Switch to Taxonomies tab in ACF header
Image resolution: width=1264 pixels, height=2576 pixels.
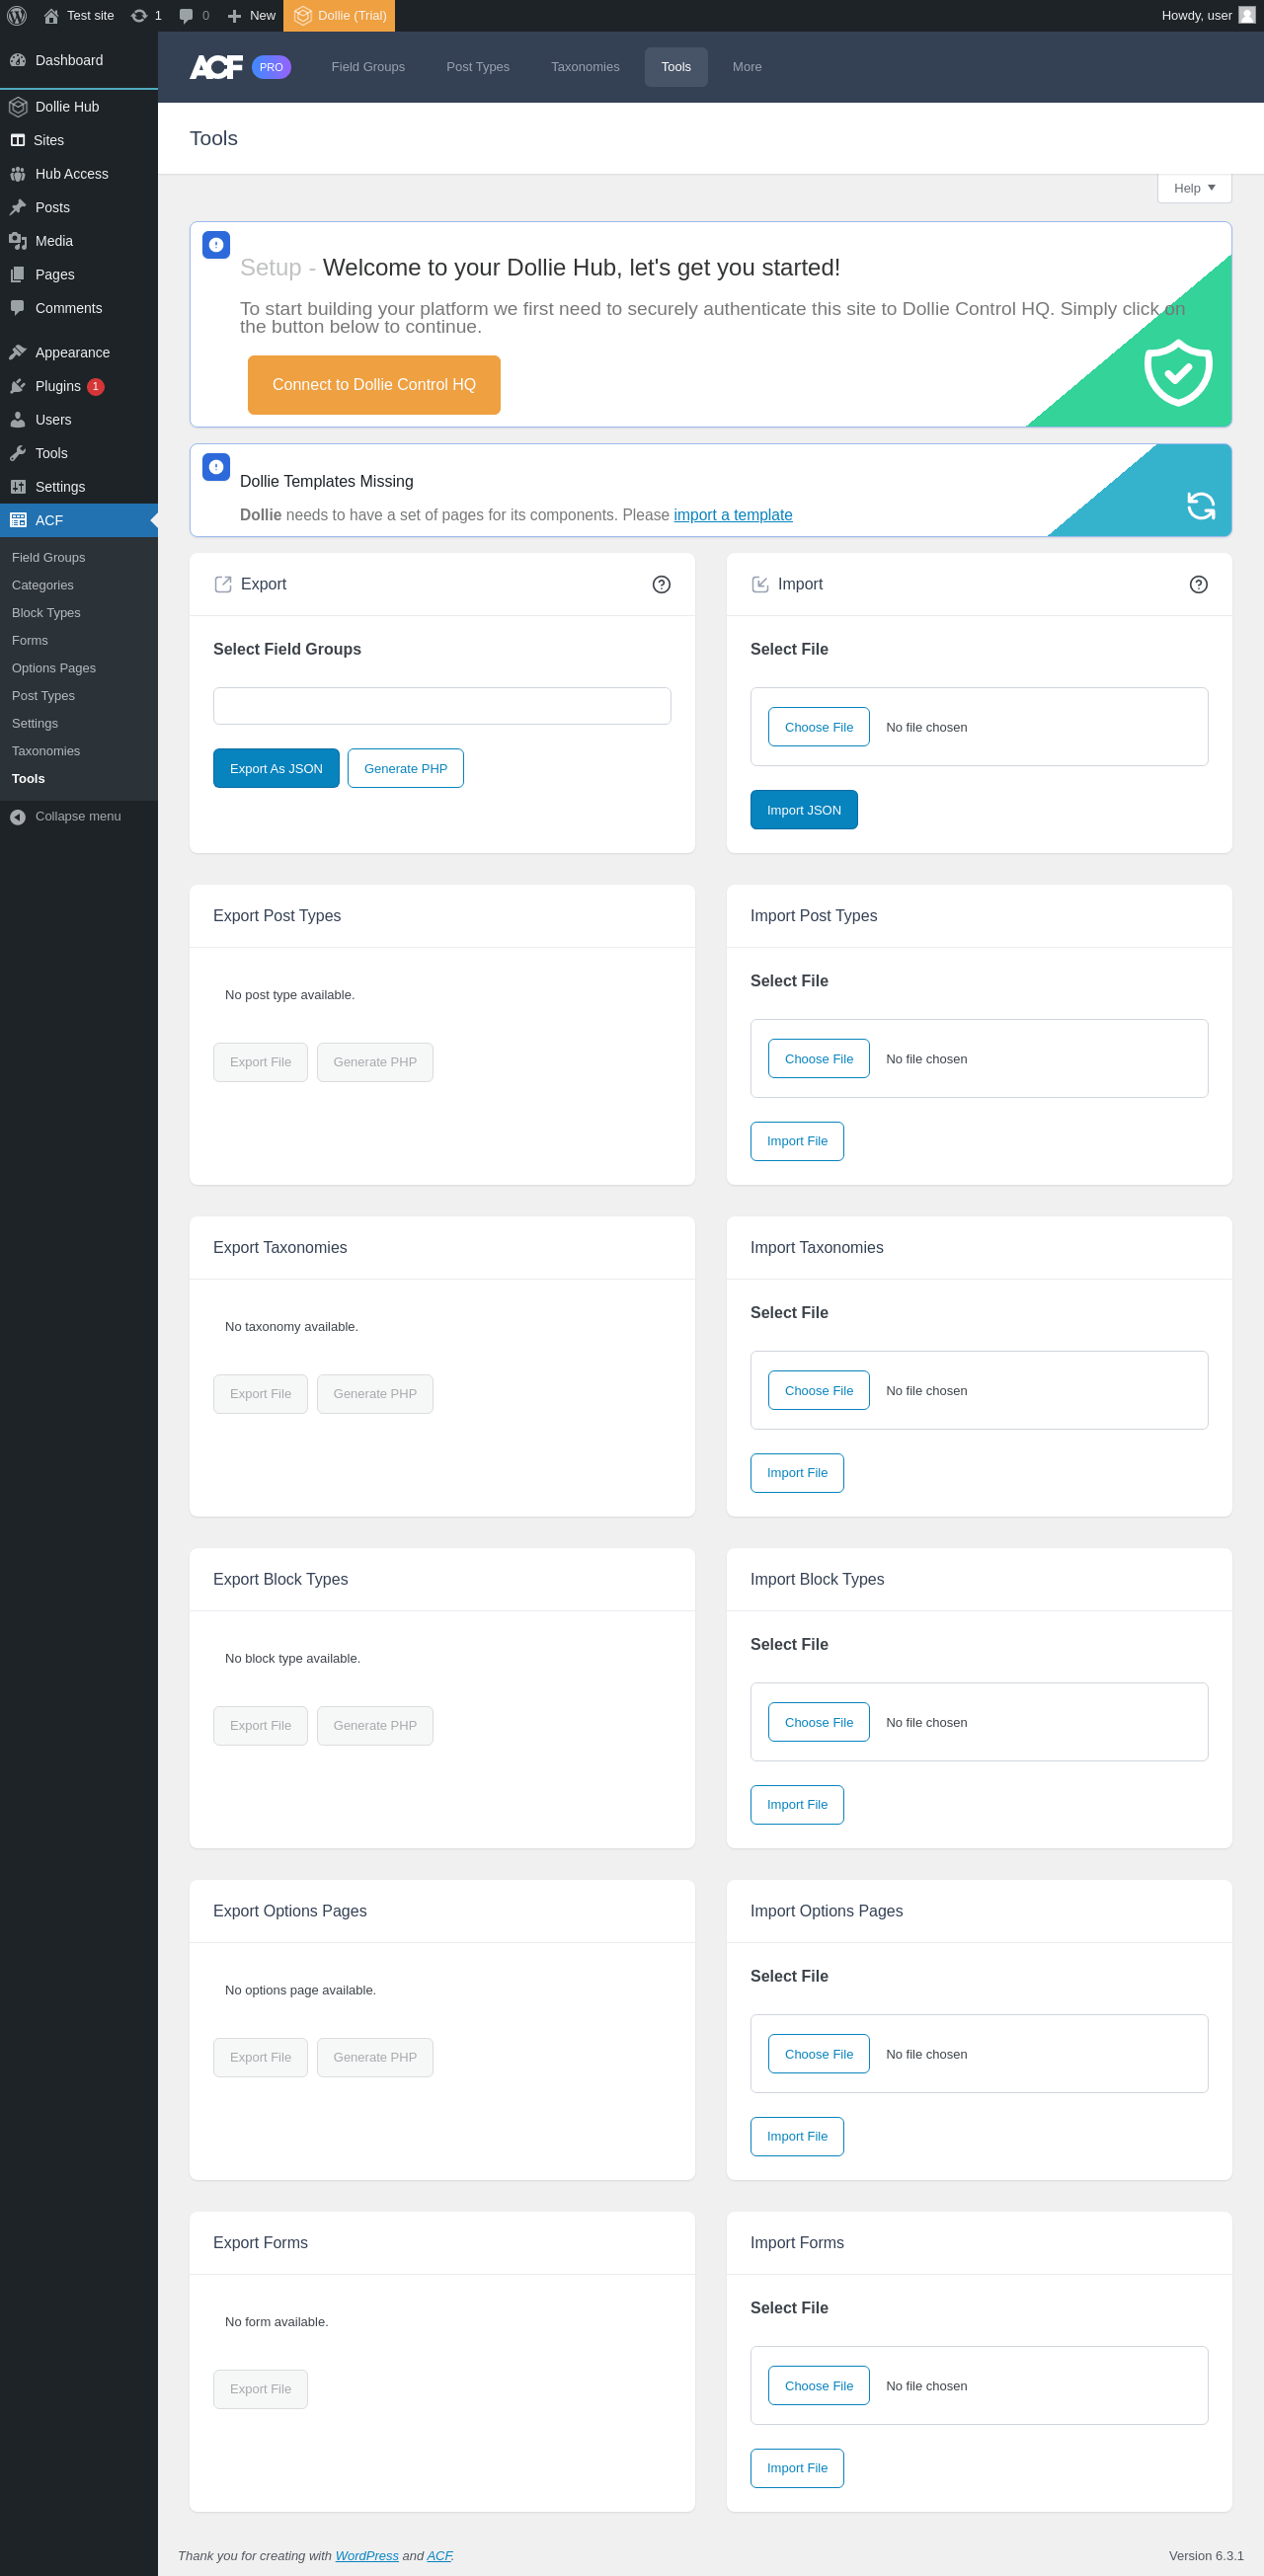pos(585,67)
